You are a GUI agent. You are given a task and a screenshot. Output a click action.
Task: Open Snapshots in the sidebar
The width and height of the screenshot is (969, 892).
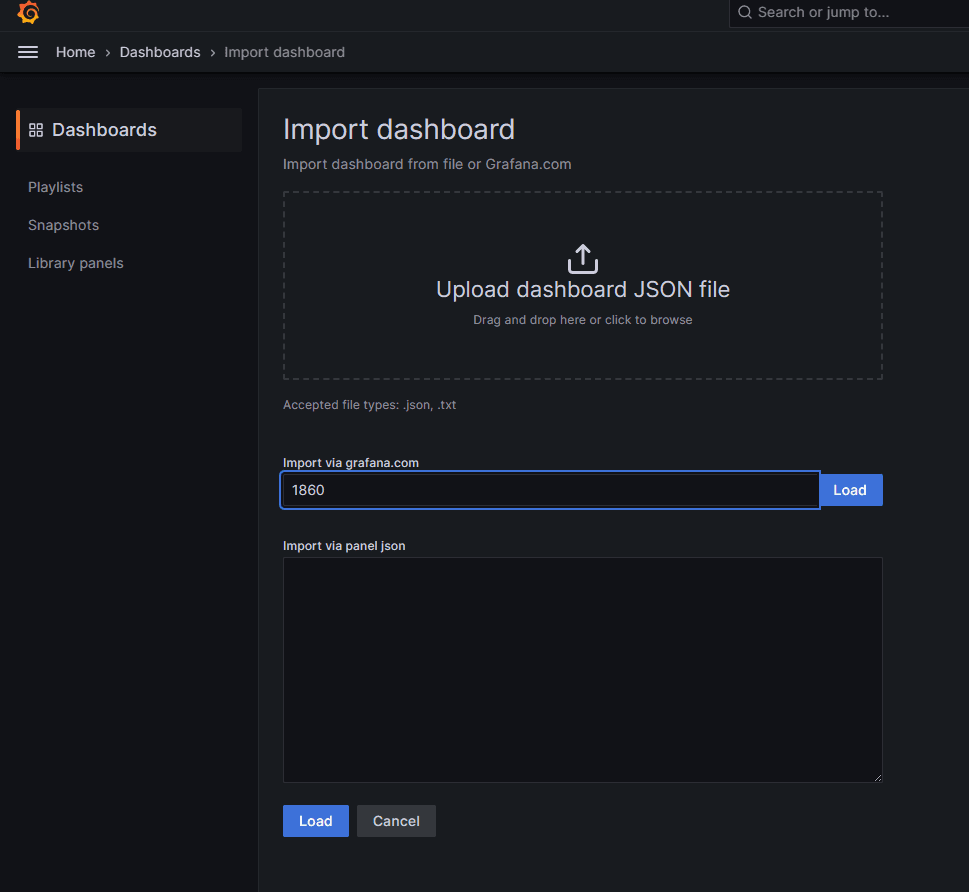64,225
